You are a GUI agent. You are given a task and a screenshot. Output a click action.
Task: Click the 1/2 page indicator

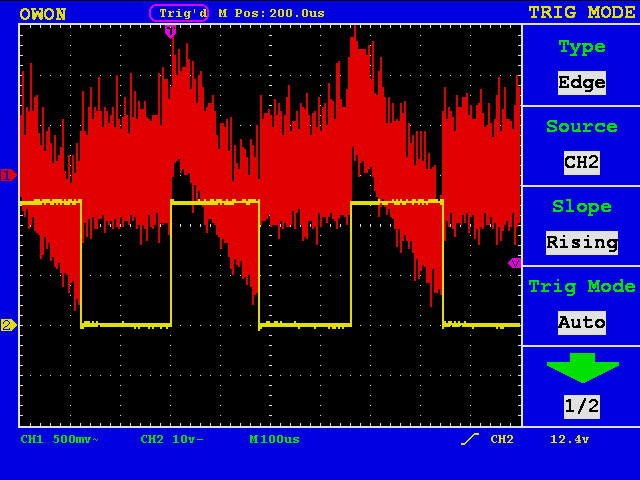click(x=582, y=407)
